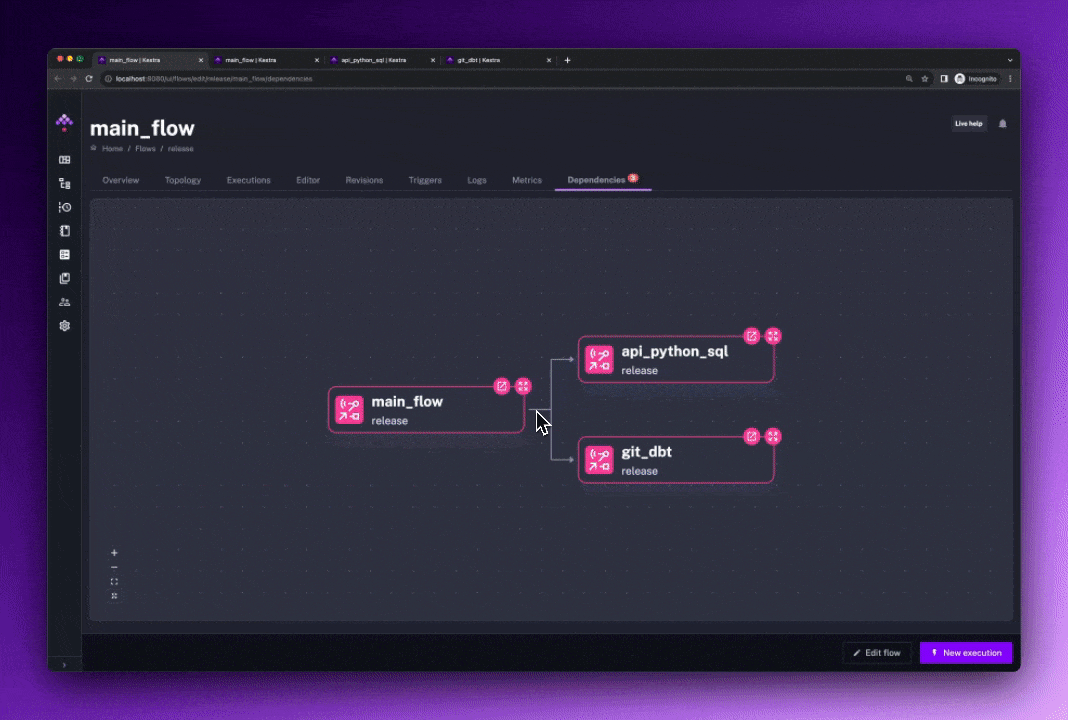Click the settings gear in the sidebar
The image size is (1068, 720).
(65, 326)
